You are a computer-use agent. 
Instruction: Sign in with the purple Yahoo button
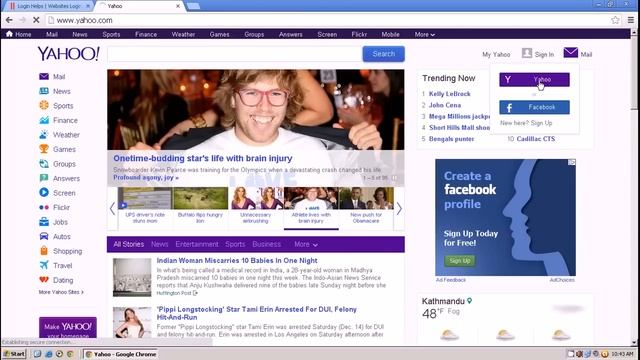534,79
